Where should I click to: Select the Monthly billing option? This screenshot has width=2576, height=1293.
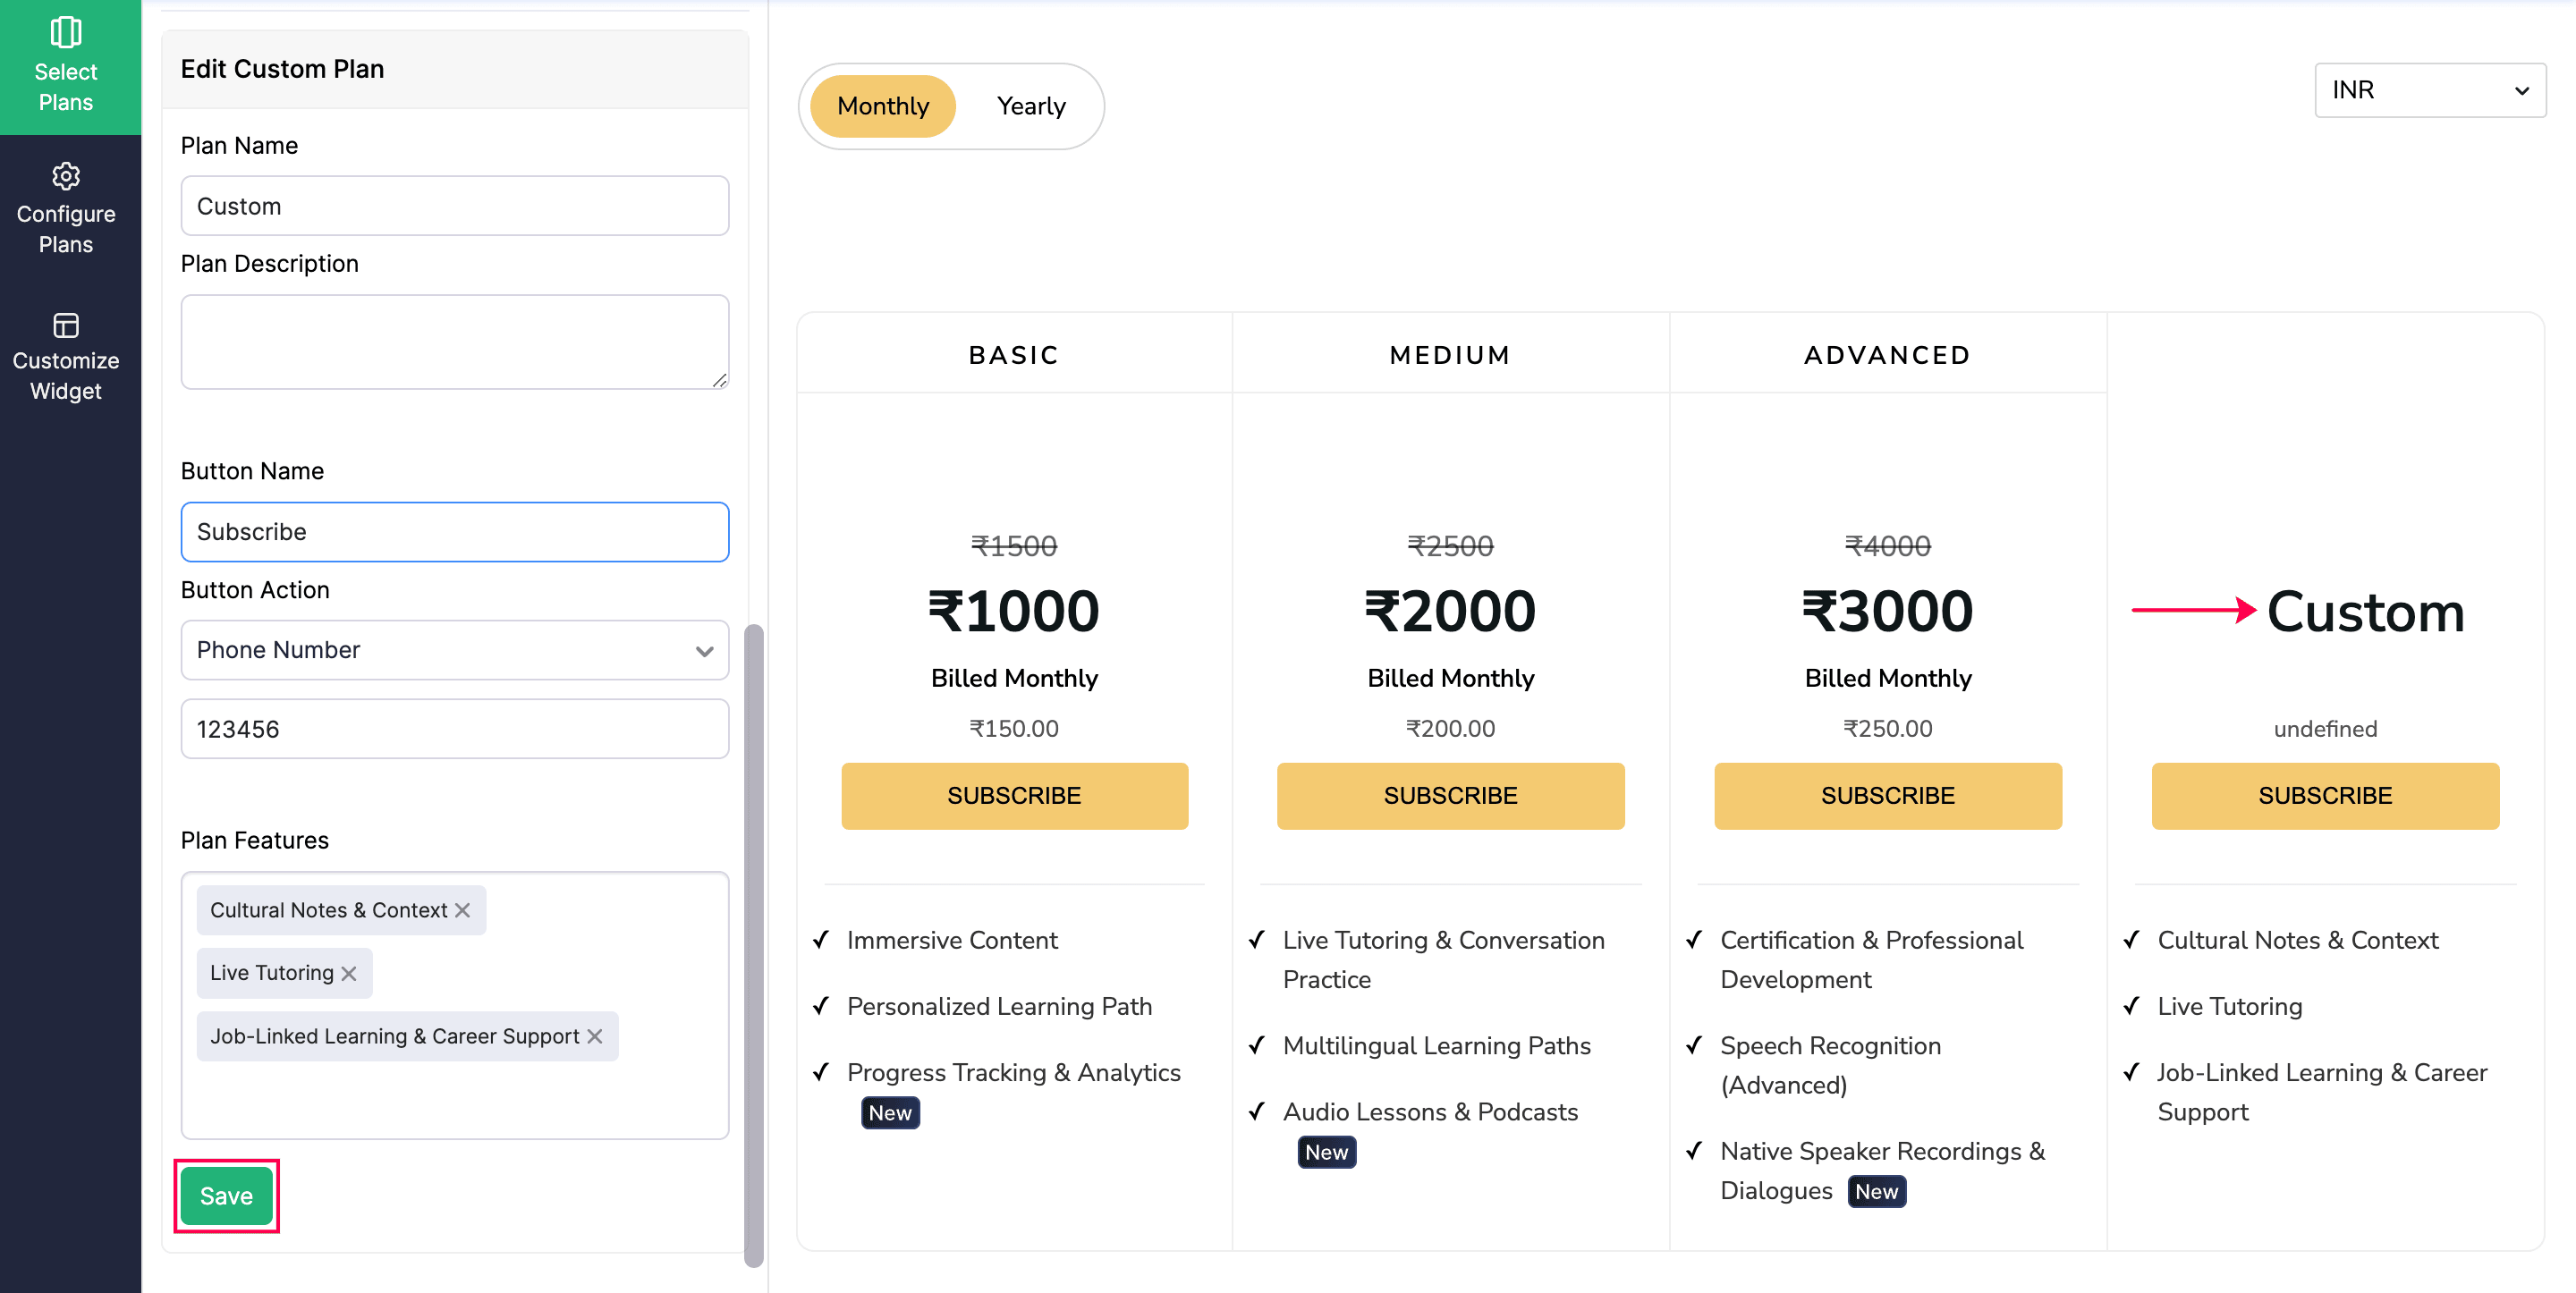point(883,105)
